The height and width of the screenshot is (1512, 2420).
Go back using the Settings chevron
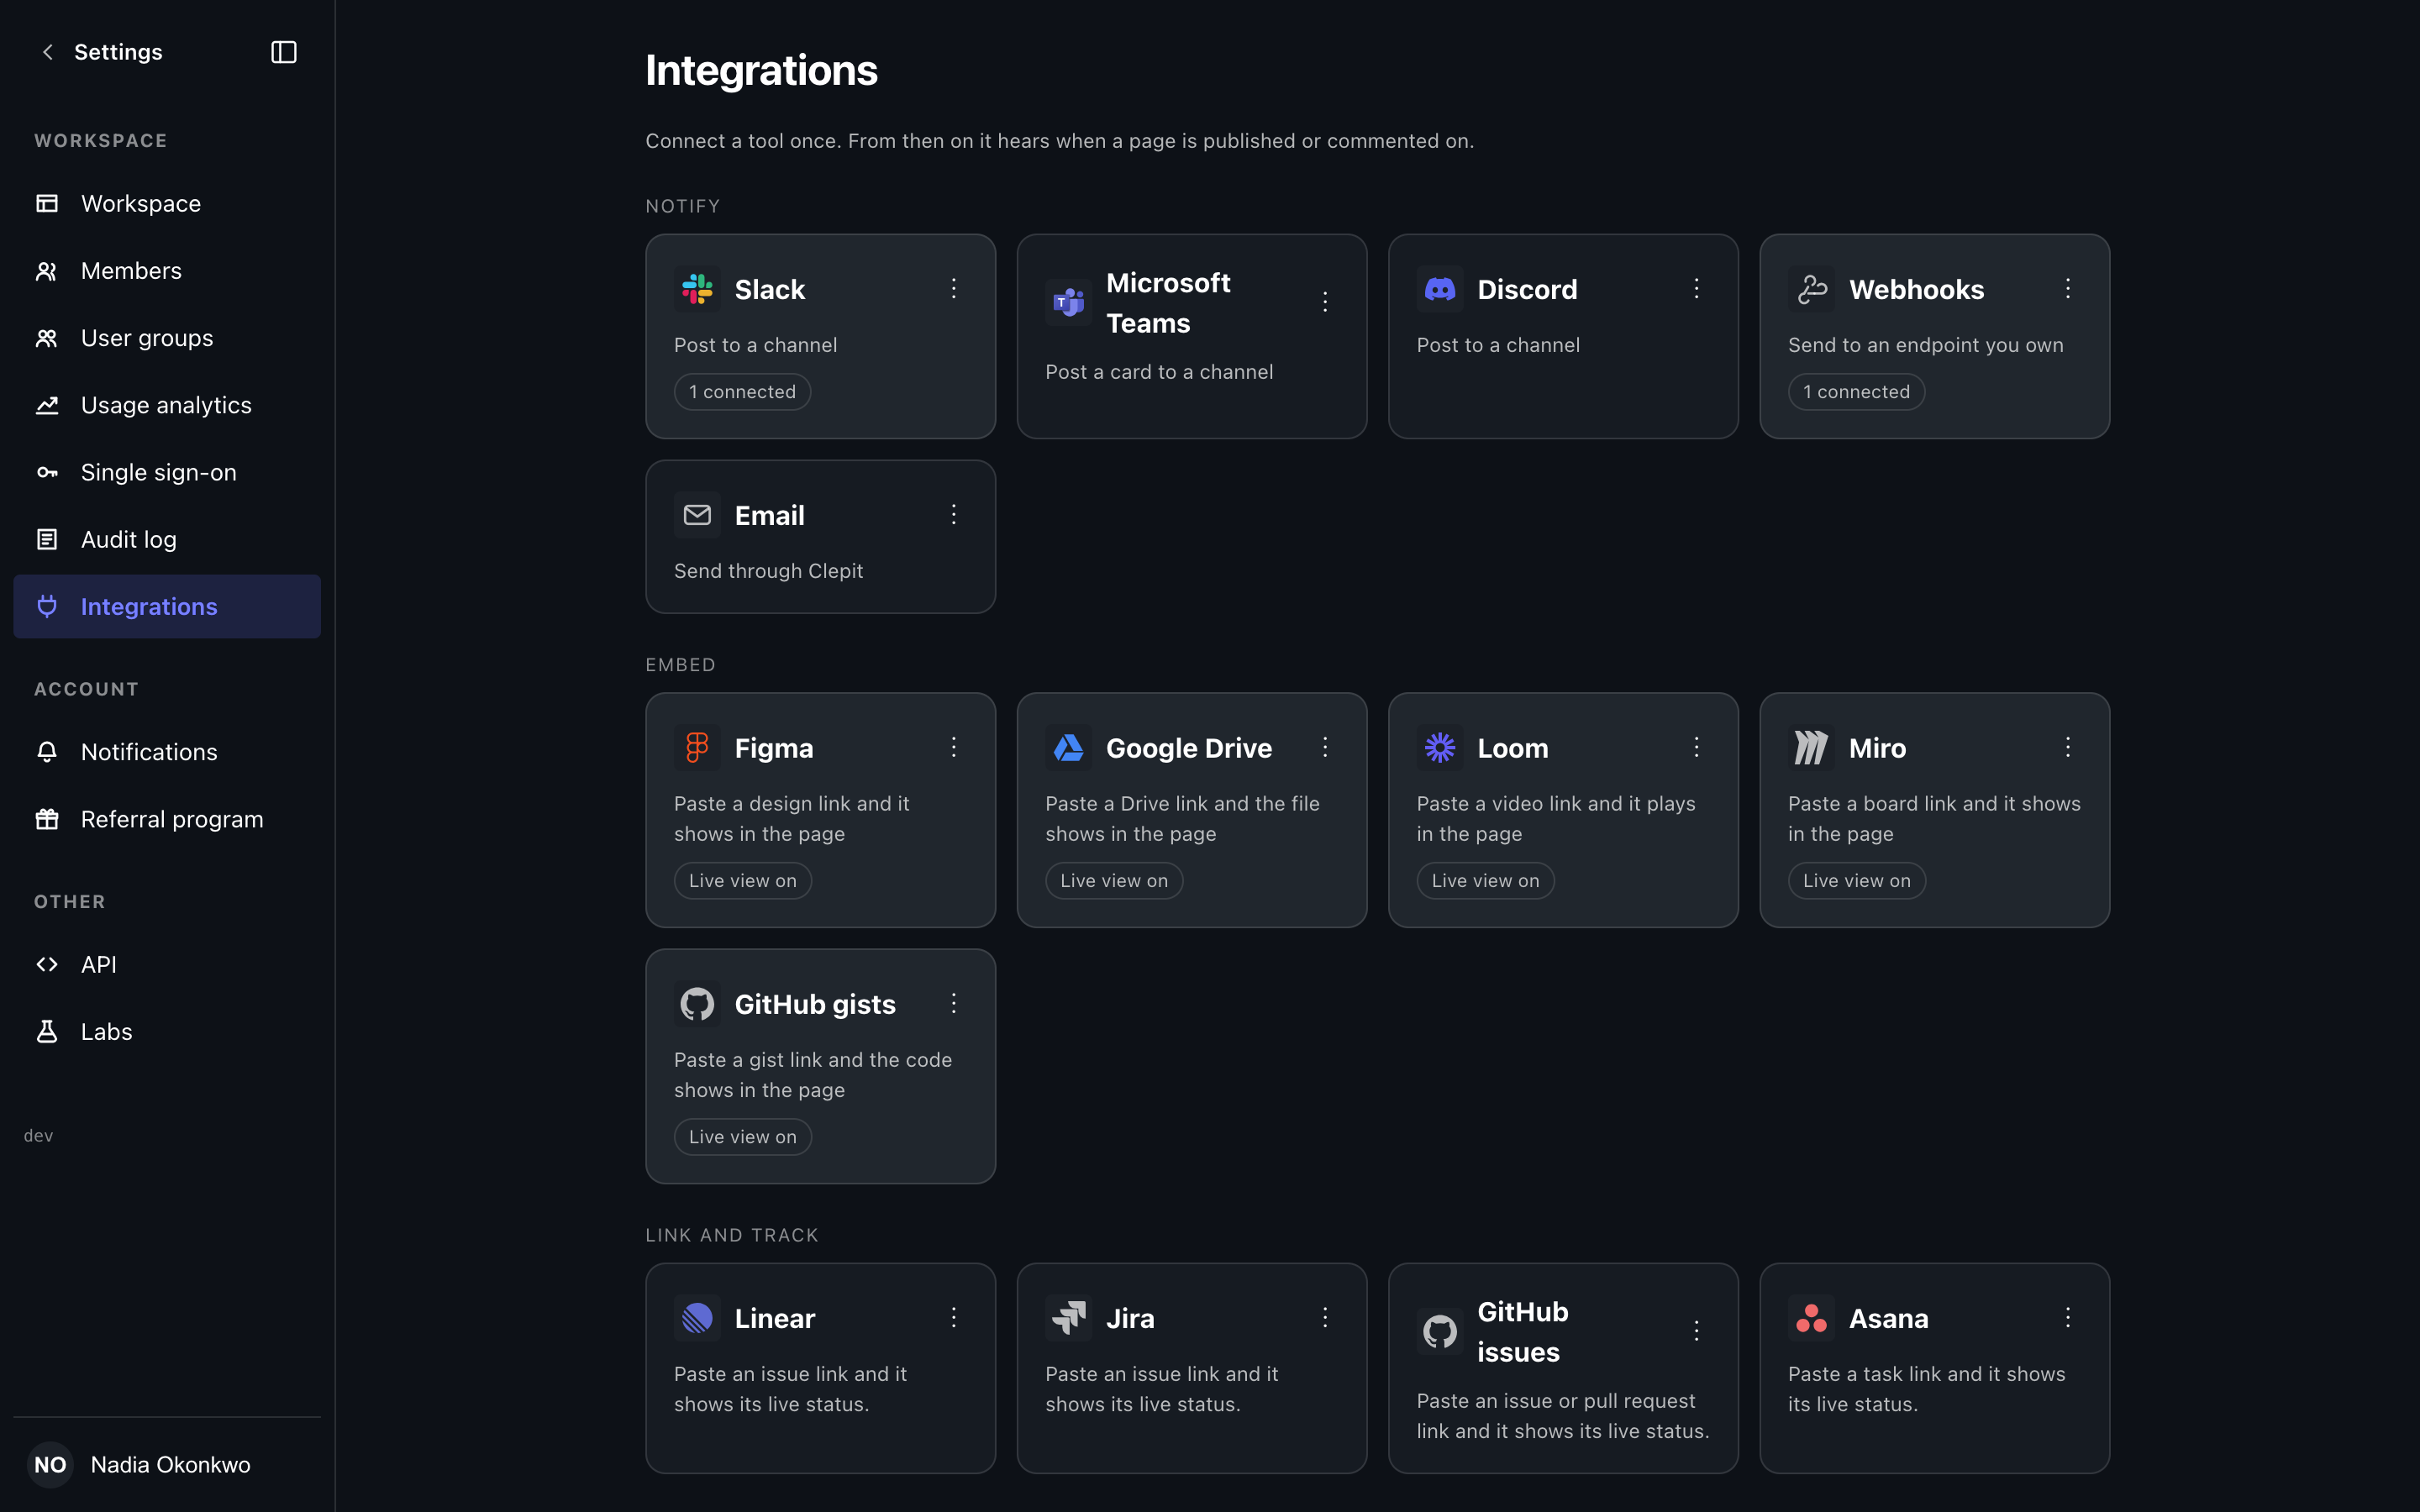(x=47, y=52)
